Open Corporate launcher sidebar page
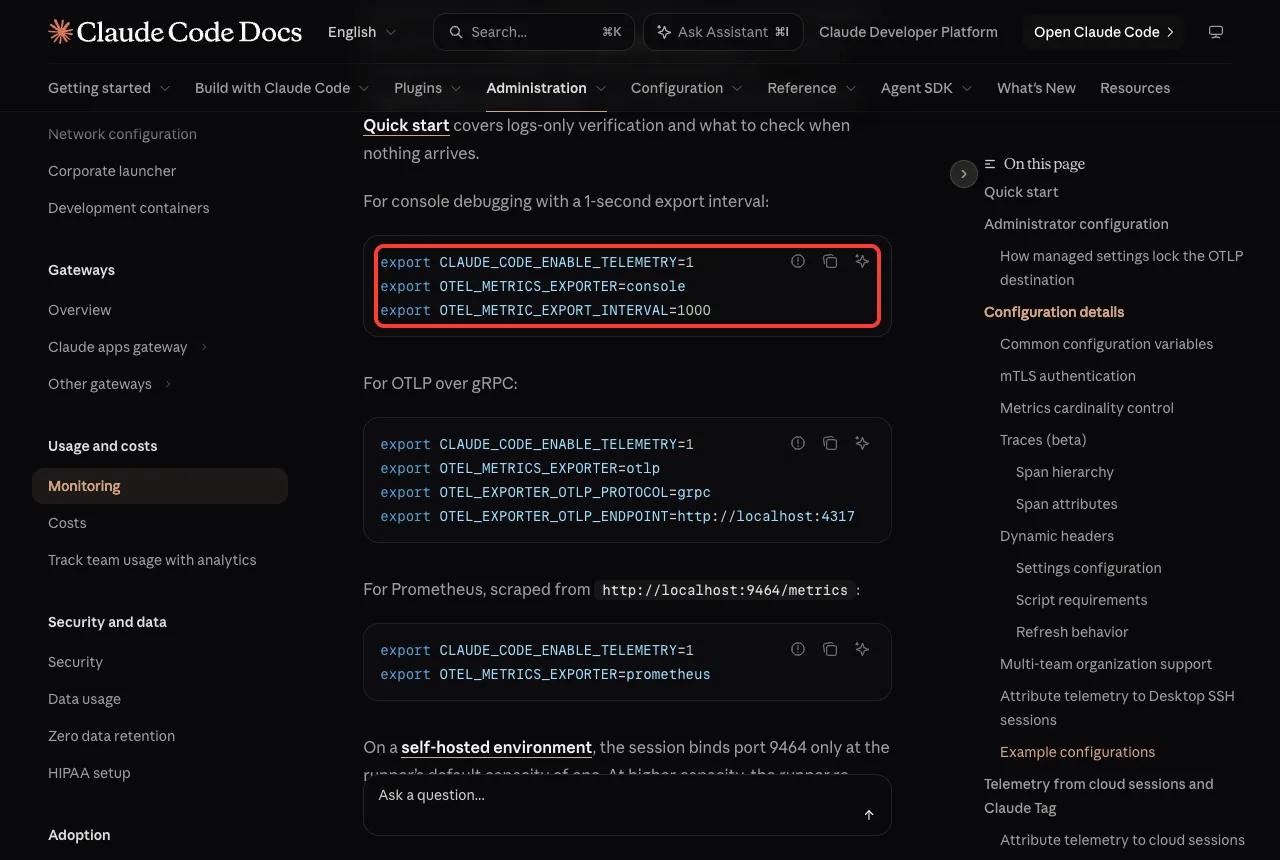This screenshot has height=860, width=1280. [112, 171]
